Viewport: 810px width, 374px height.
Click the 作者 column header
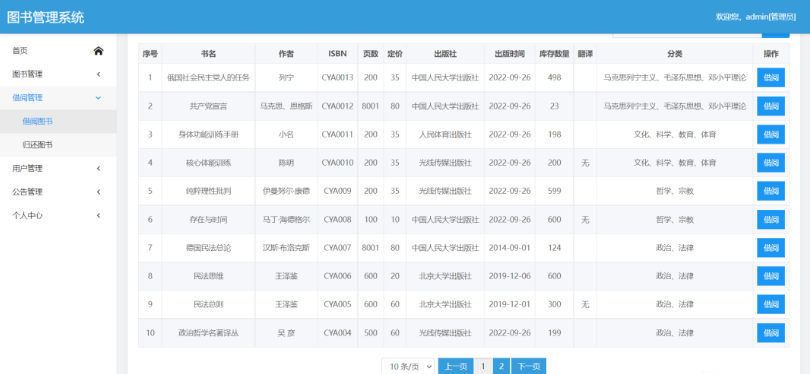pyautogui.click(x=286, y=54)
